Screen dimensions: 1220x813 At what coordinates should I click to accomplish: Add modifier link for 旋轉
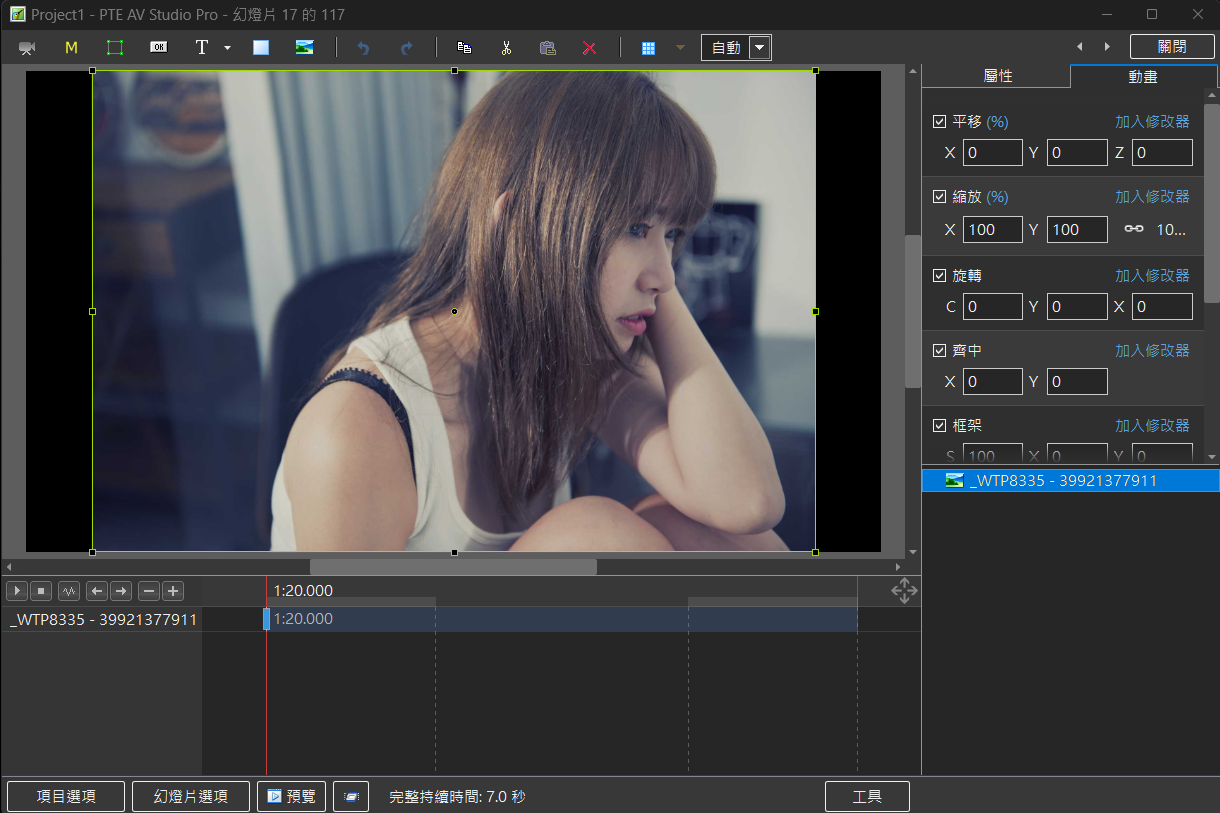tap(1152, 275)
